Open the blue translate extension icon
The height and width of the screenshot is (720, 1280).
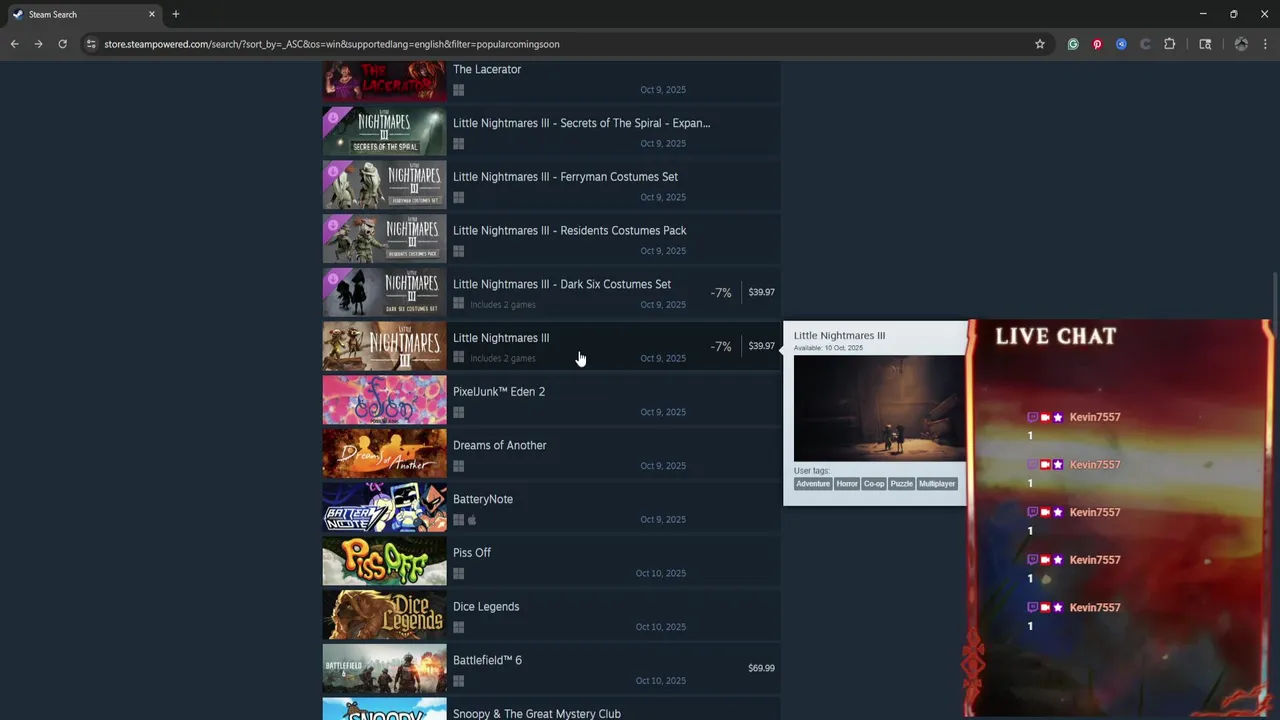click(1121, 44)
